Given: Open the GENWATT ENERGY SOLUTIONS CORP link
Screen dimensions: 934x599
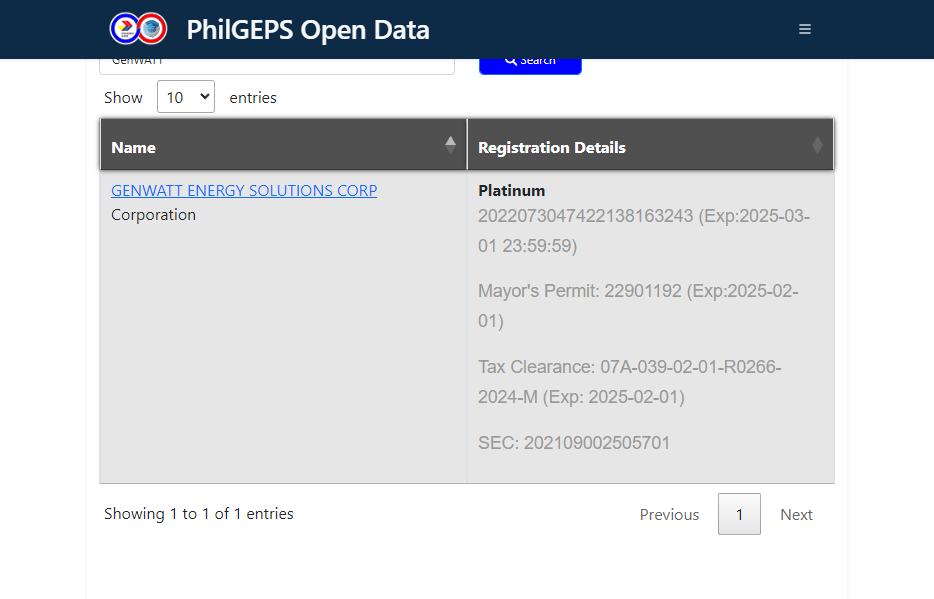Looking at the screenshot, I should pyautogui.click(x=244, y=190).
